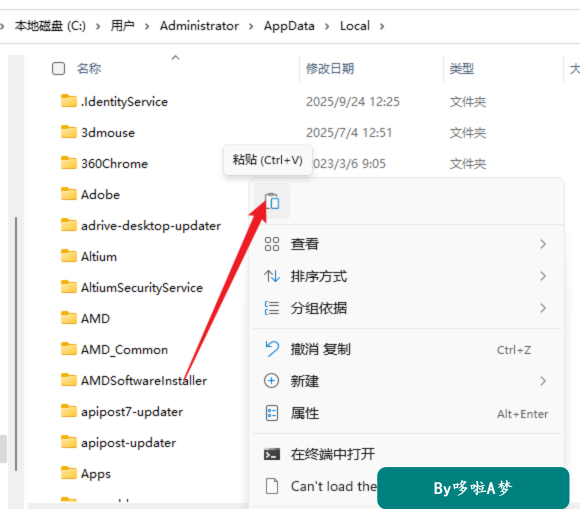Click the Paste icon in context menu
Image resolution: width=580 pixels, height=509 pixels.
pos(272,201)
